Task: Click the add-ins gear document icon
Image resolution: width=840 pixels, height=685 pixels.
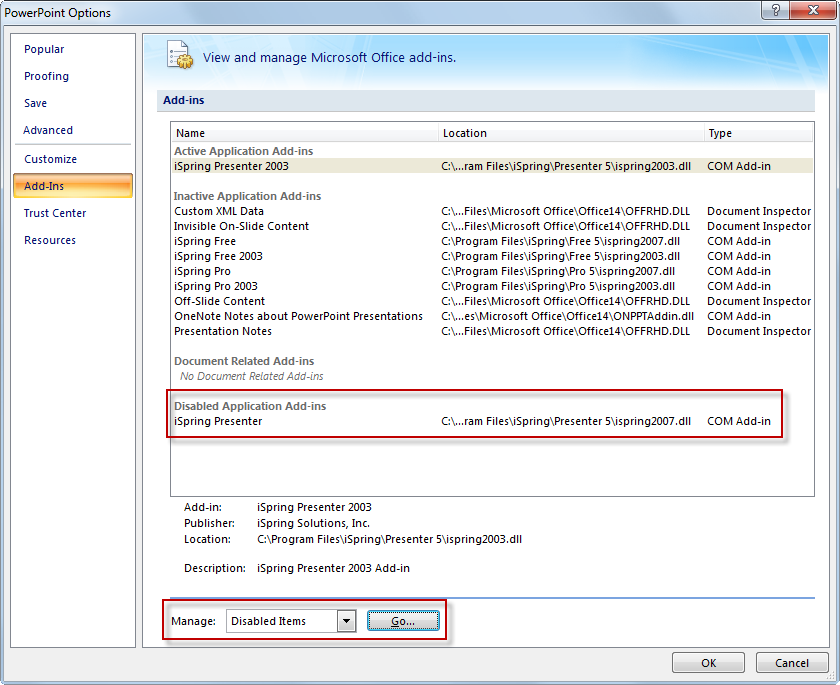Action: coord(179,55)
